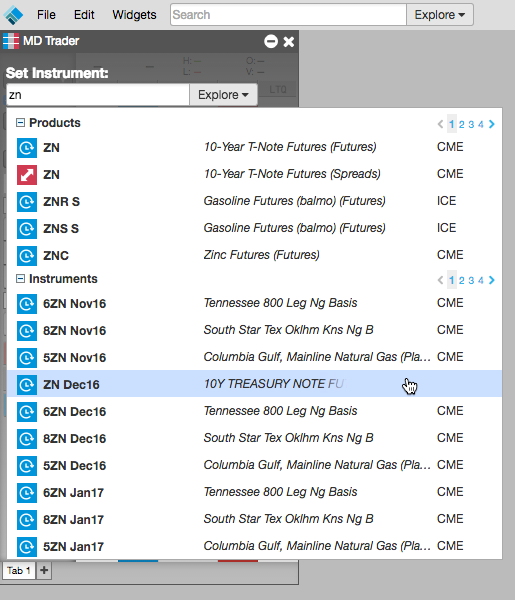515x600 pixels.
Task: Click the red ZN spreads icon
Action: [x=27, y=175]
